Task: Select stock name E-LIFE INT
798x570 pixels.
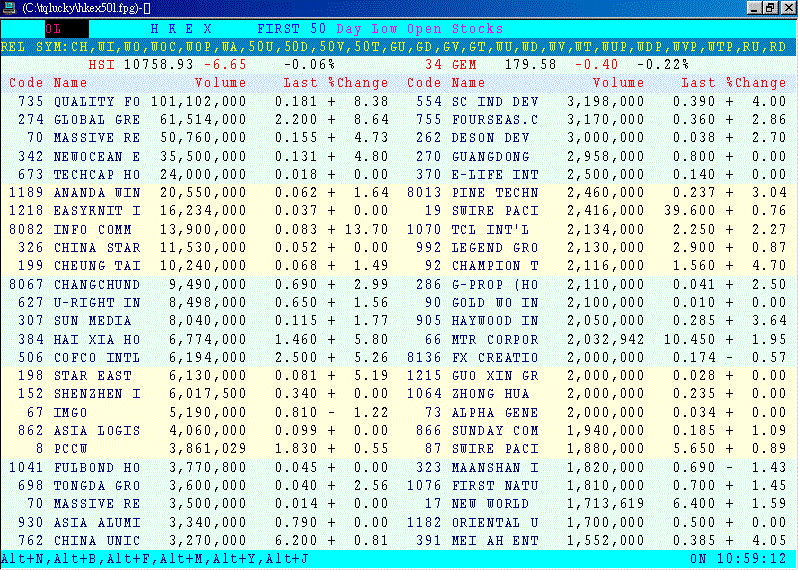Action: (x=495, y=175)
